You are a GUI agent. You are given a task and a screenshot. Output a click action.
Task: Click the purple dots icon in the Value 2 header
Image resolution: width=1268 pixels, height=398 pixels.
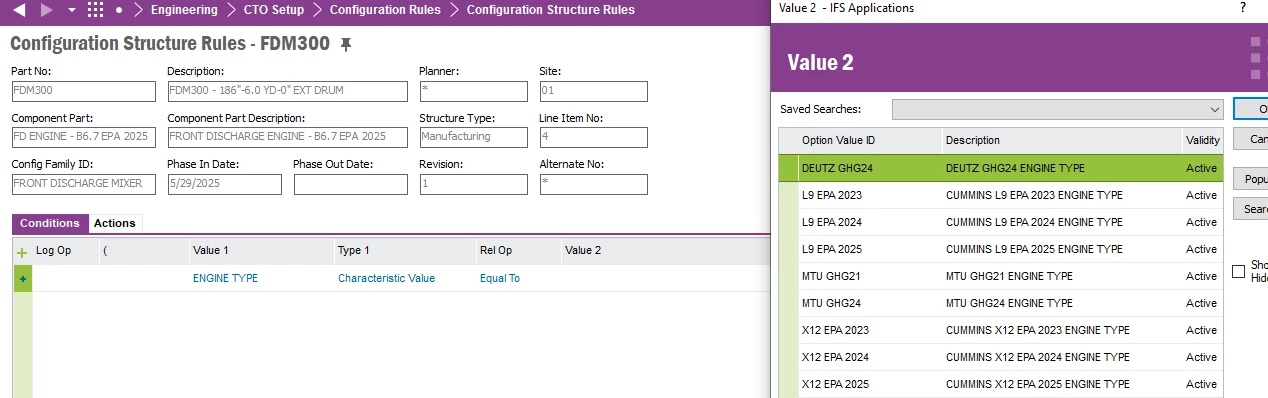click(1255, 58)
